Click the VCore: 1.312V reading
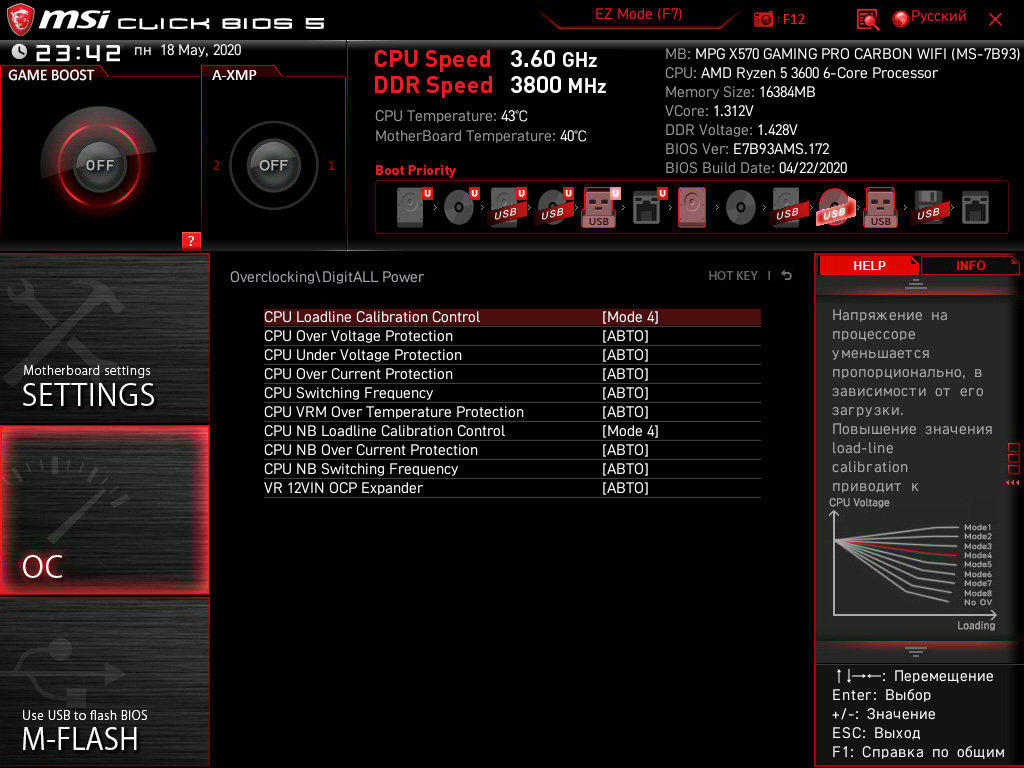Screen dimensions: 1024x768 (x=709, y=111)
